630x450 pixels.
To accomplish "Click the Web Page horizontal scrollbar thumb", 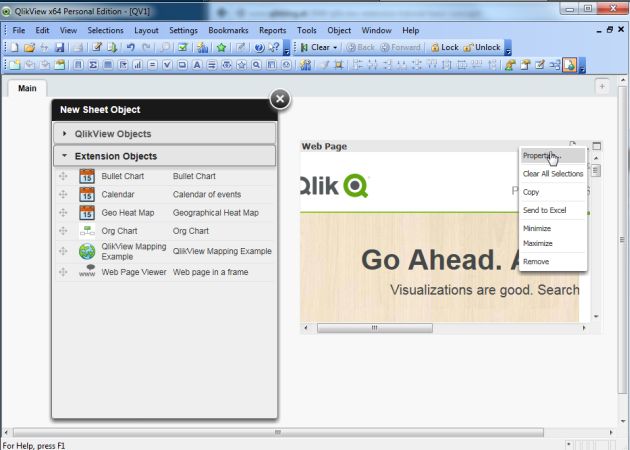I will tap(374, 328).
